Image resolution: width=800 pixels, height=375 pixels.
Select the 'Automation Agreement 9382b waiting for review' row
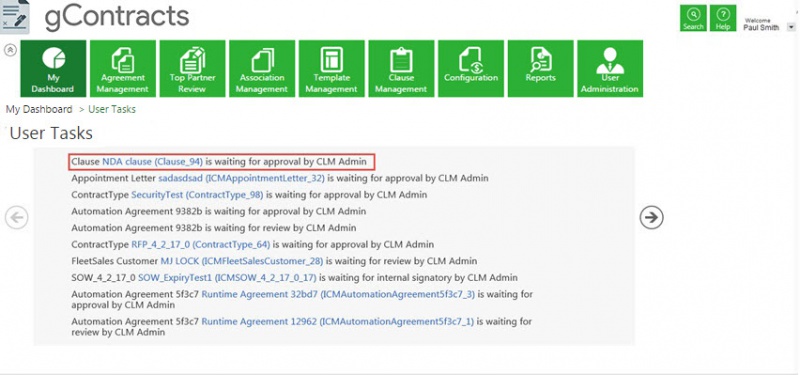coord(214,228)
